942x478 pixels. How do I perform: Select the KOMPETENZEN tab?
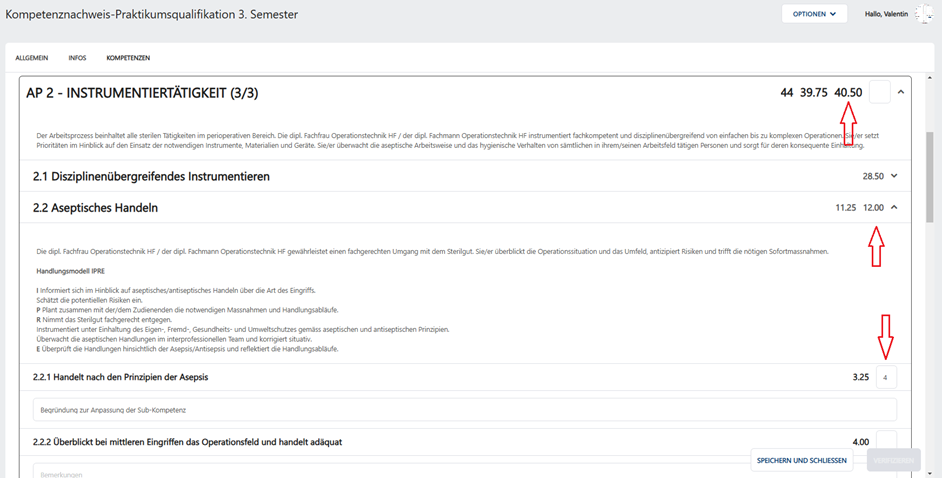[128, 58]
